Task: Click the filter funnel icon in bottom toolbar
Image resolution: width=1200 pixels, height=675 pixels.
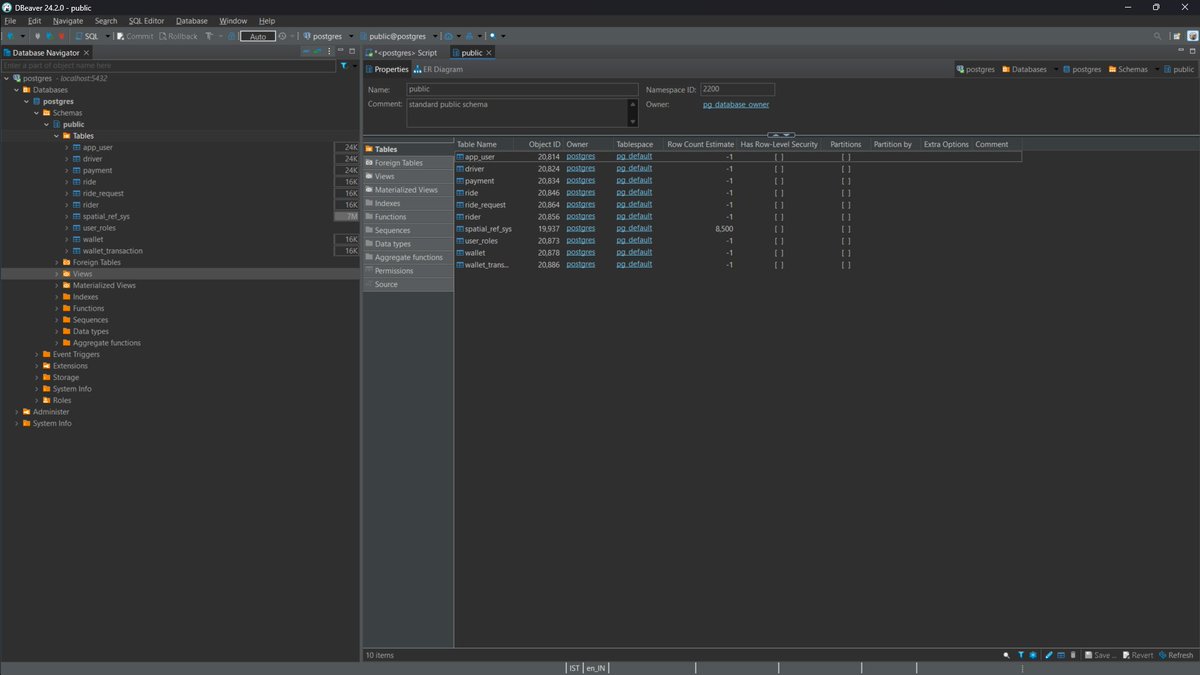Action: click(1021, 655)
